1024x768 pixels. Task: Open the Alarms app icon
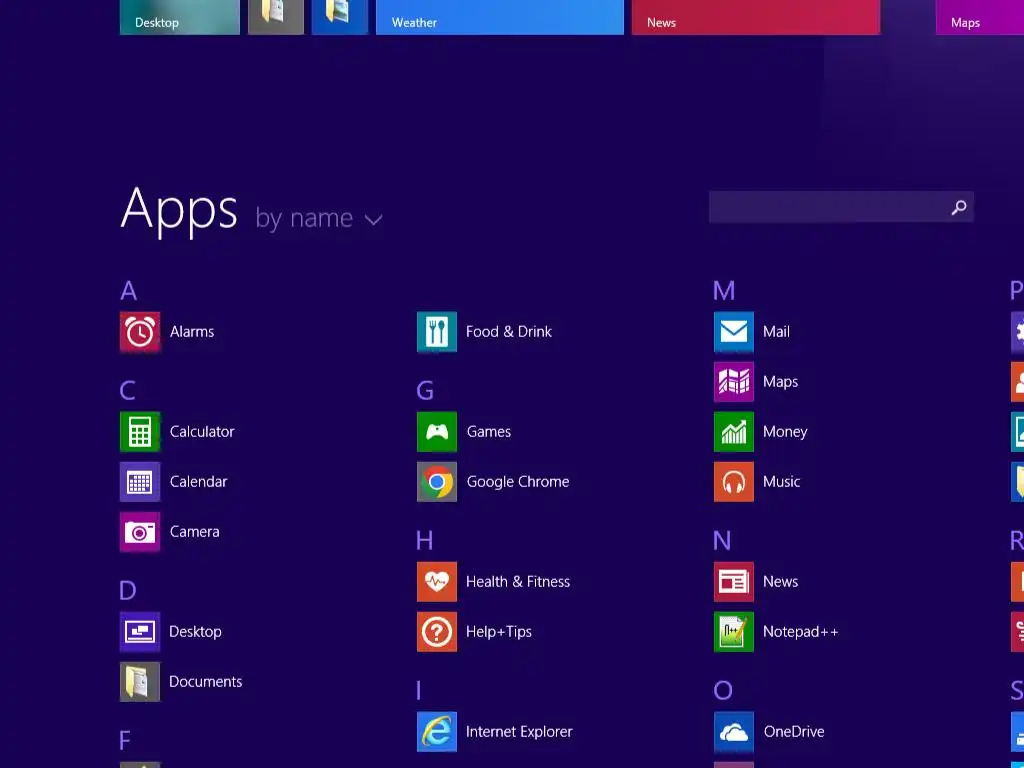[x=140, y=332]
